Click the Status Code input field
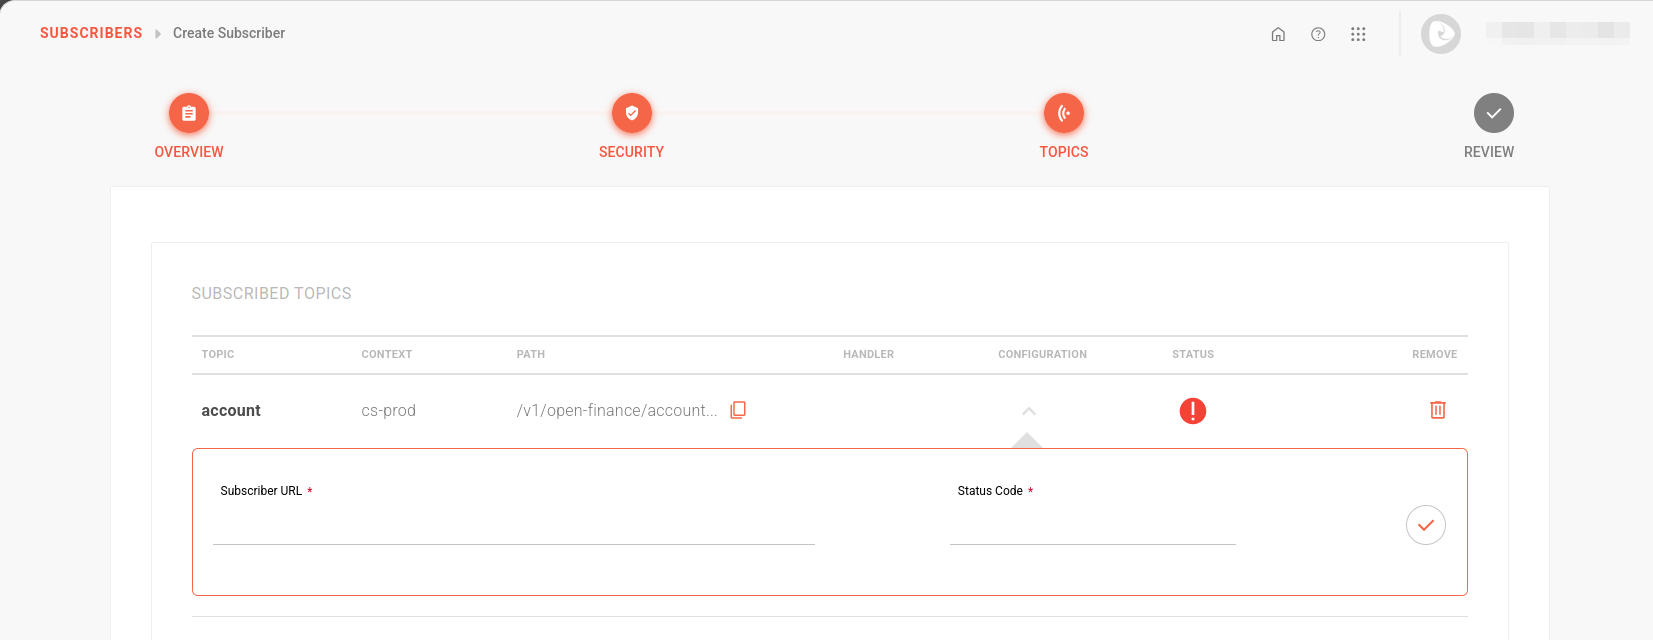Image resolution: width=1653 pixels, height=640 pixels. [x=1092, y=527]
